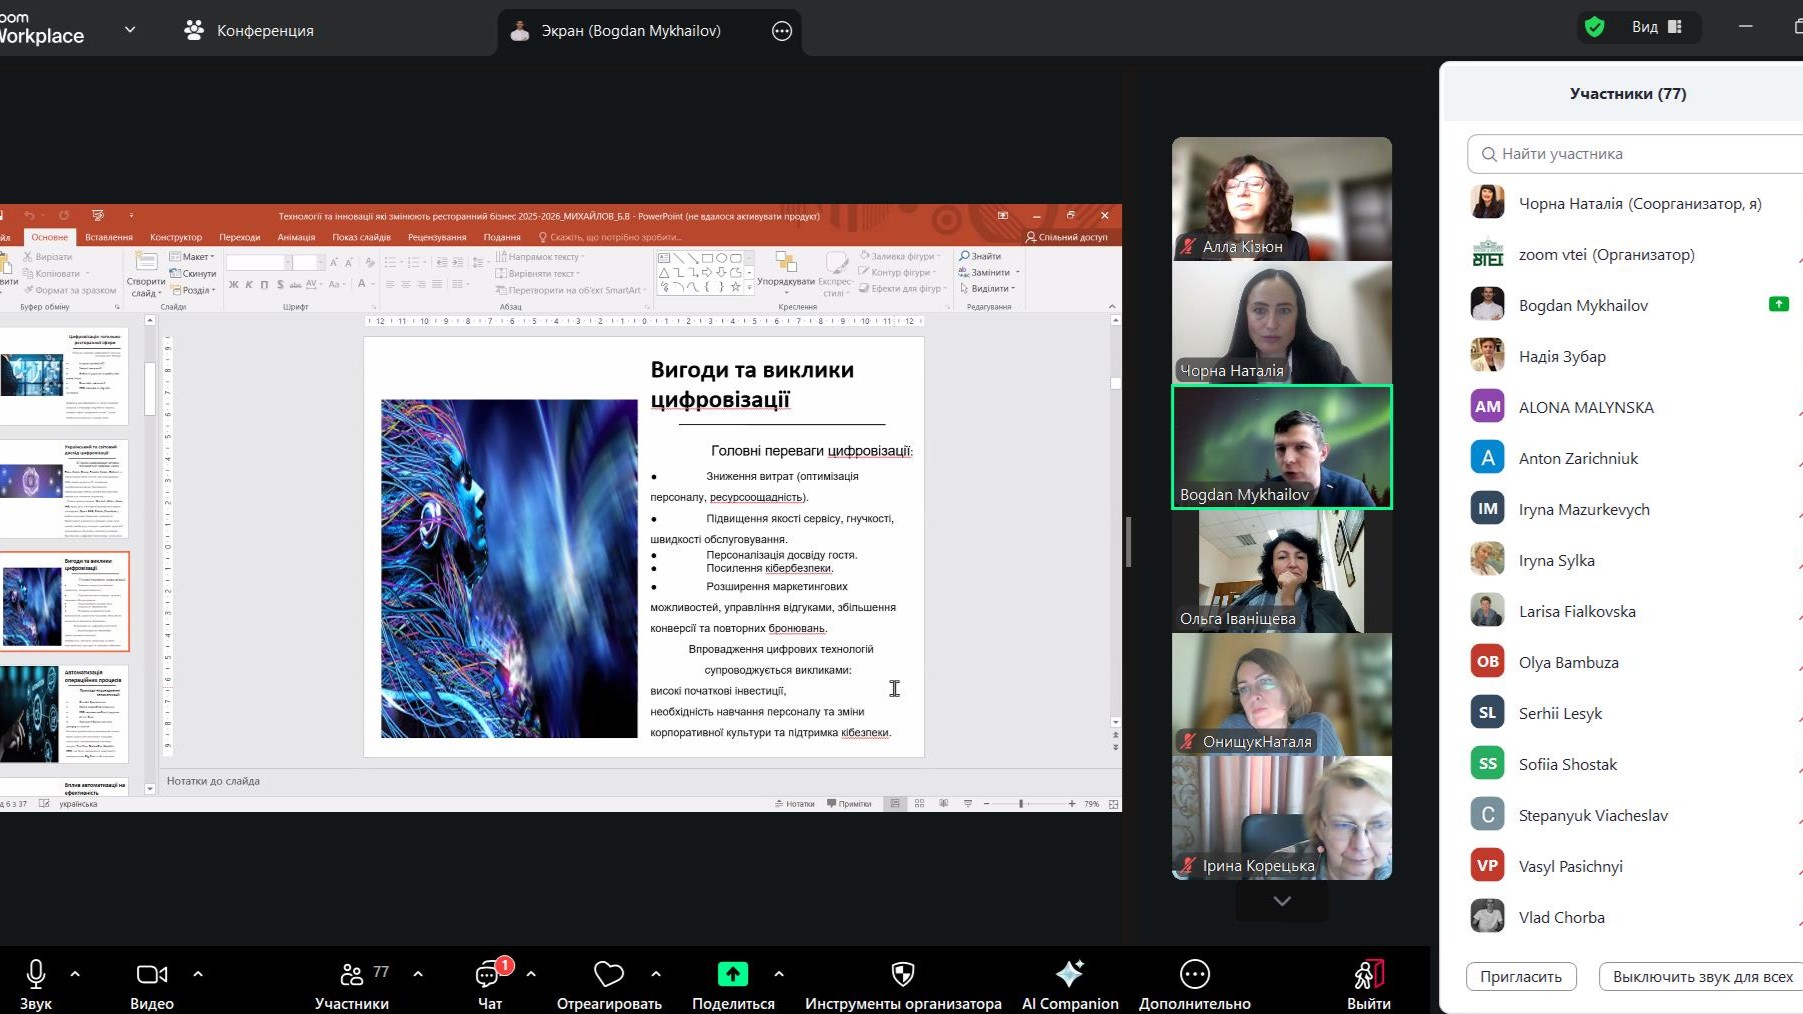This screenshot has height=1014, width=1803.
Task: Toggle the camera video button
Action: tap(152, 974)
